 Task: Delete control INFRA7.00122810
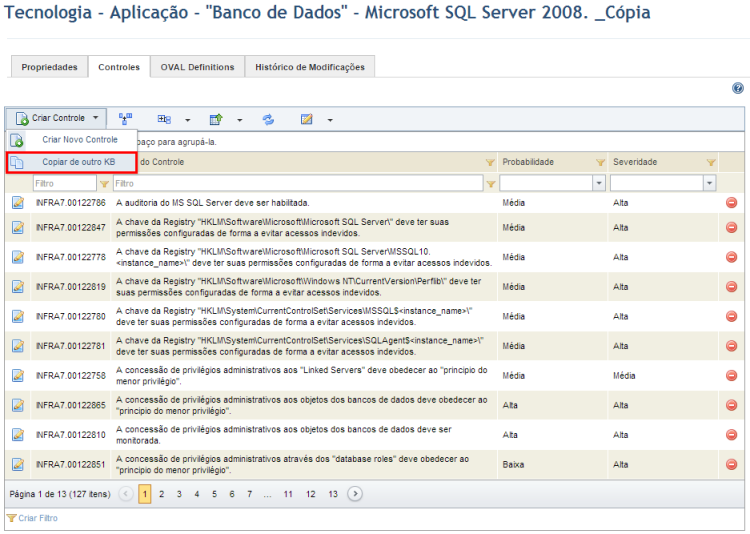(731, 435)
